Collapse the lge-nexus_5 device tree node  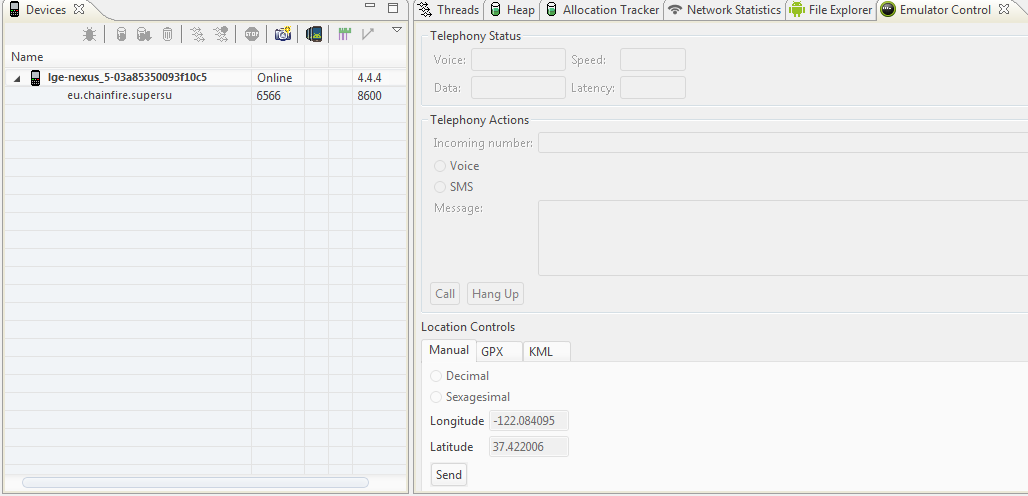click(x=17, y=78)
